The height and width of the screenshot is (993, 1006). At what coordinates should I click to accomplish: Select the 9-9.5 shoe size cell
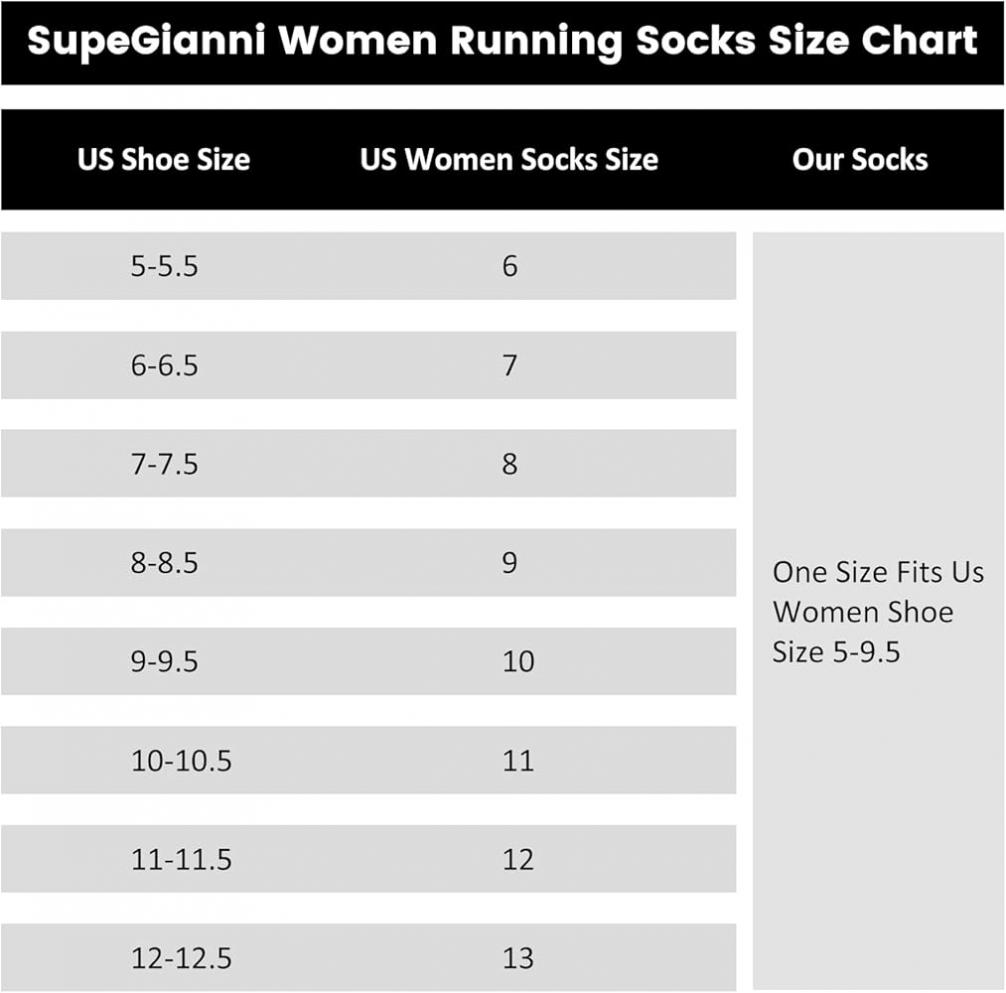pos(164,661)
